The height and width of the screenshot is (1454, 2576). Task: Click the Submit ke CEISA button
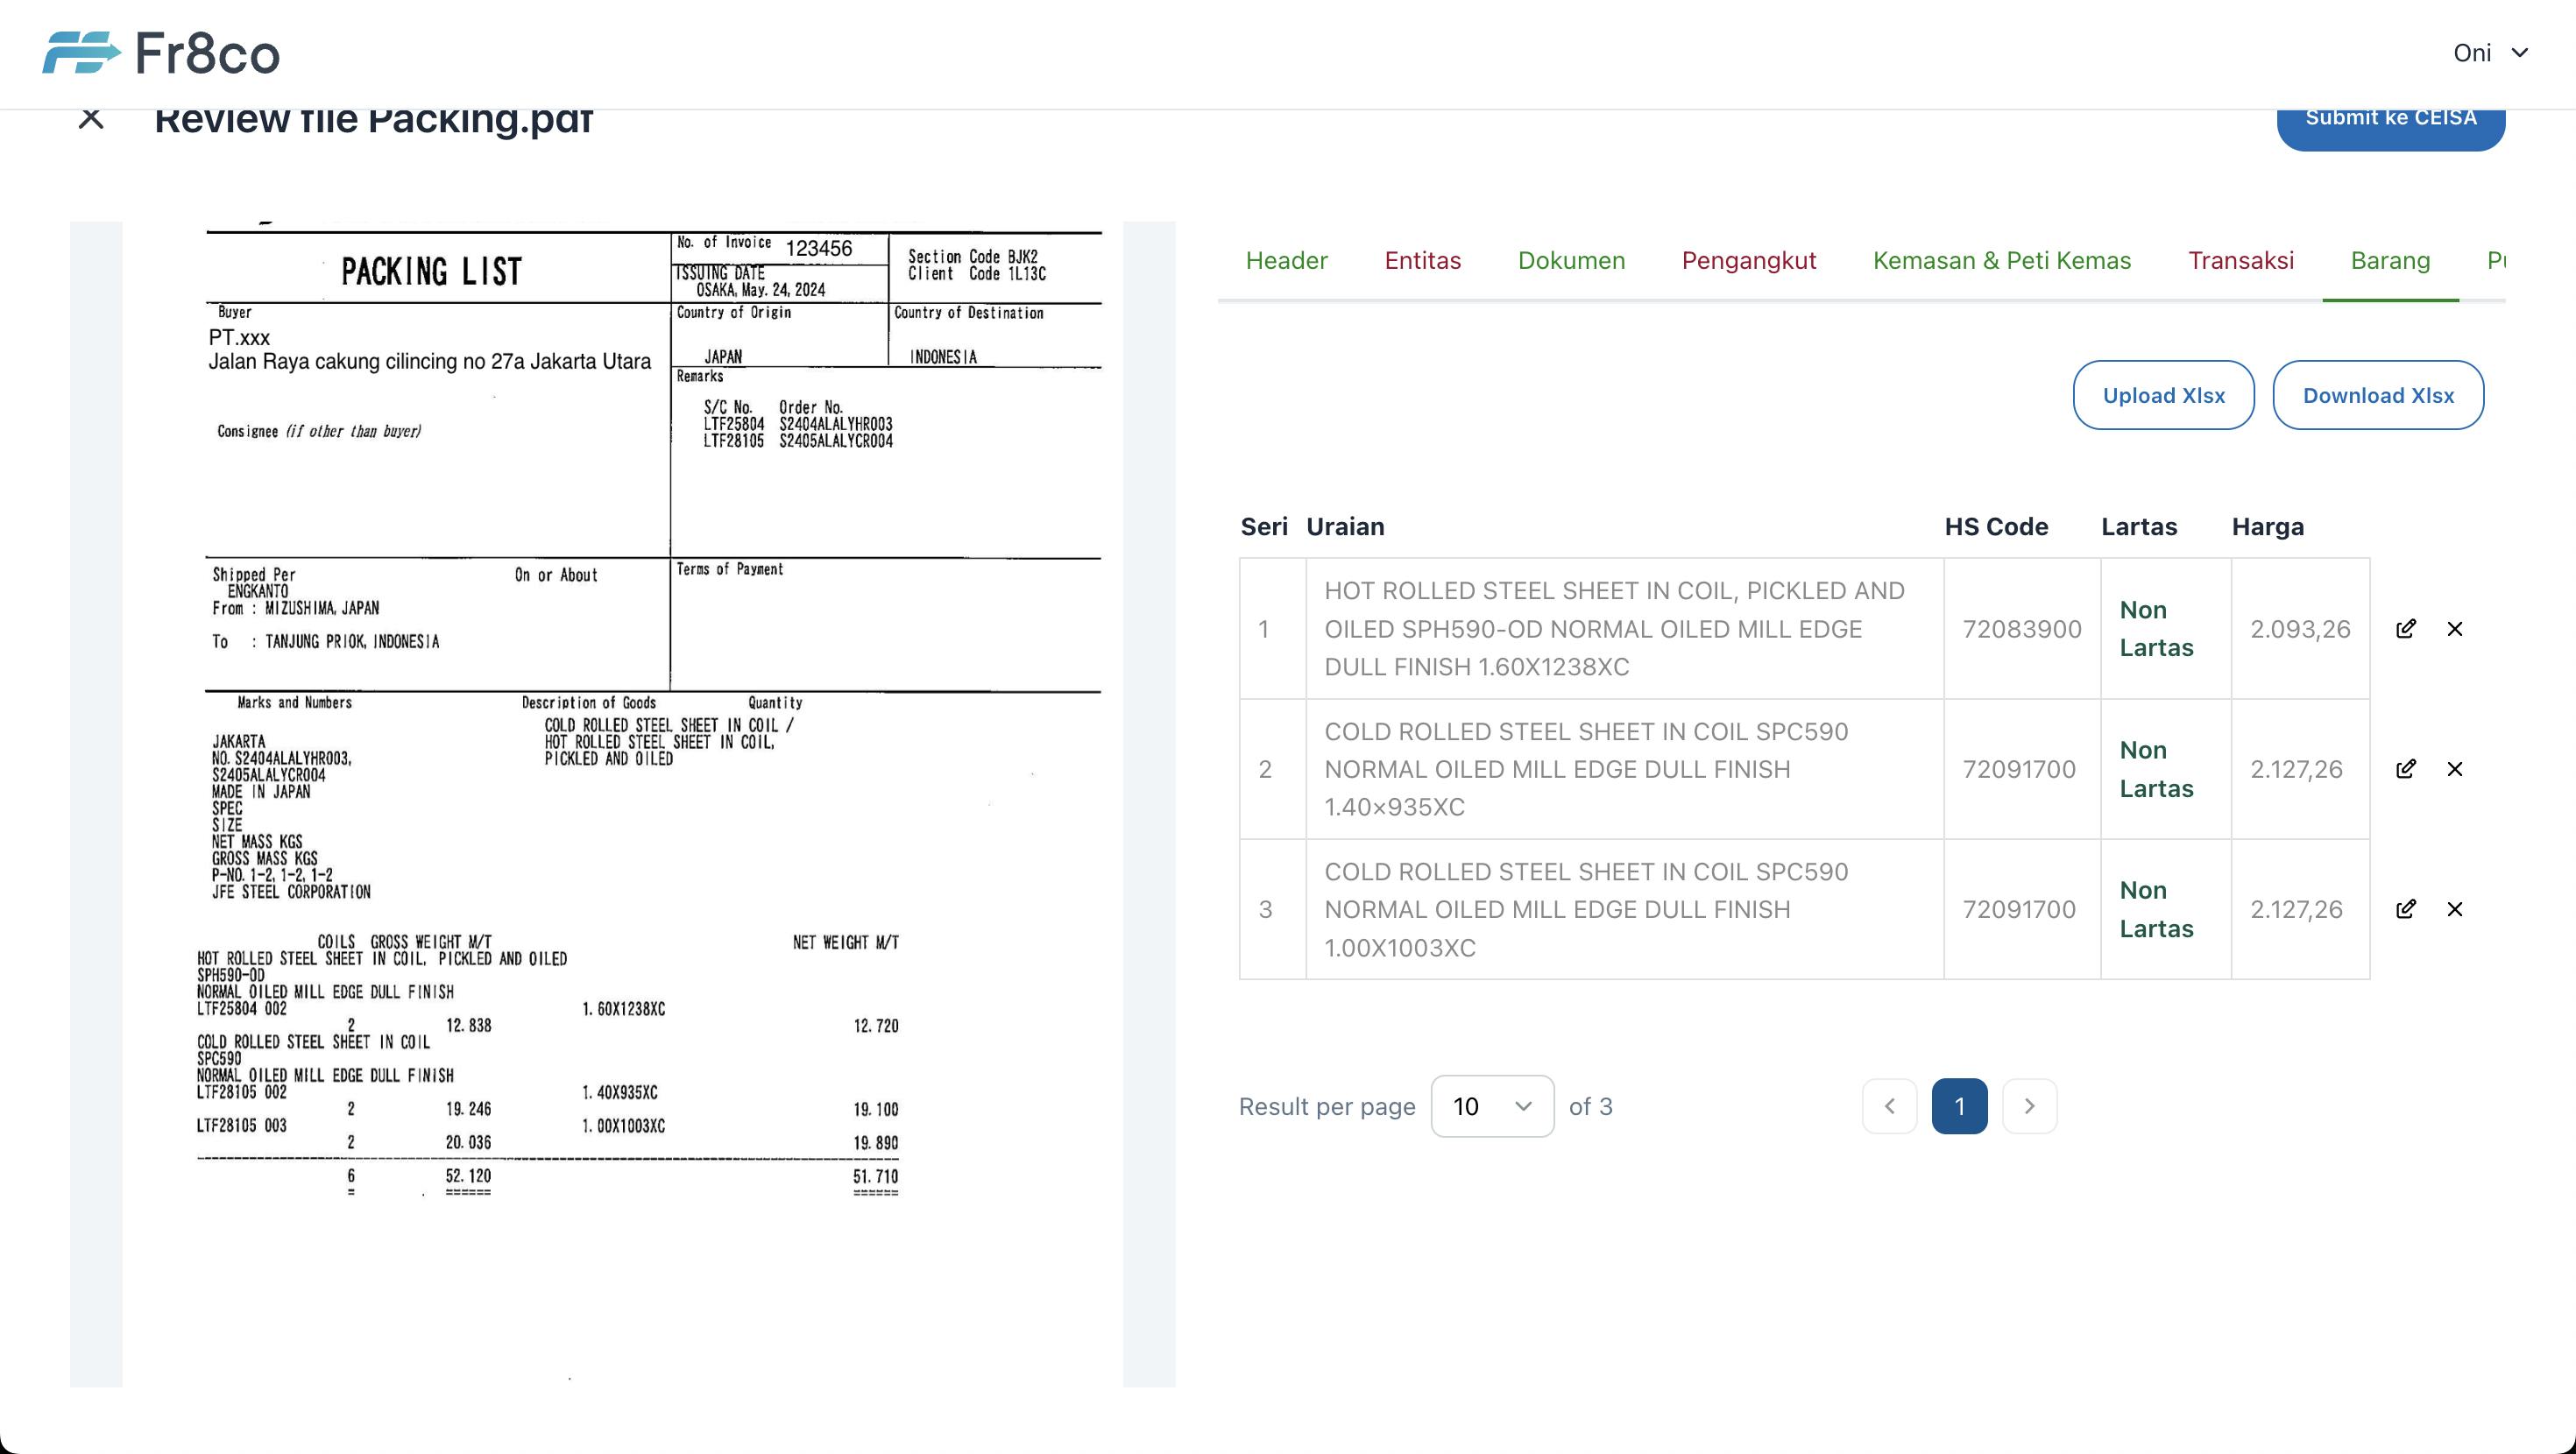(x=2390, y=116)
